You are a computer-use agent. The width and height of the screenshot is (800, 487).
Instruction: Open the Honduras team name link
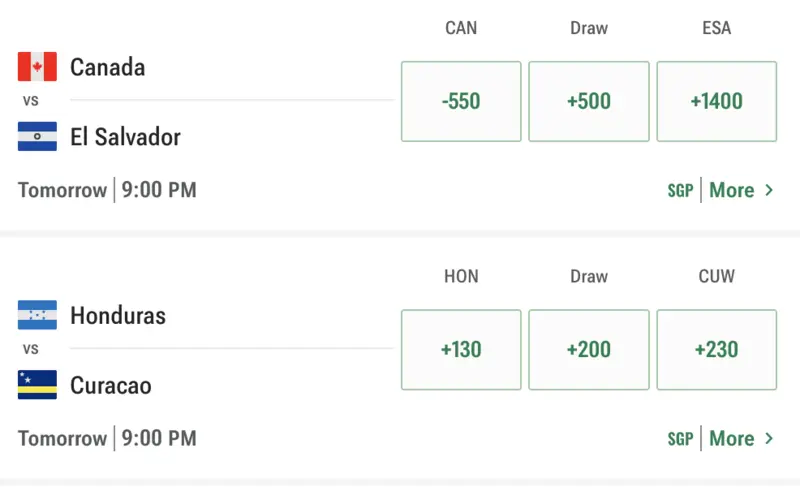coord(118,315)
